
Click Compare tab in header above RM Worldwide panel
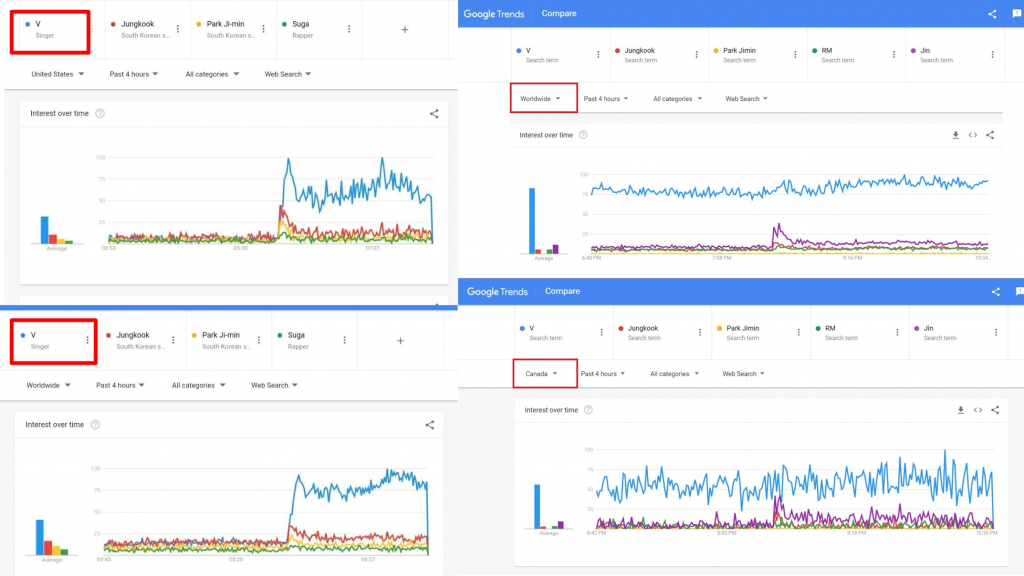559,14
